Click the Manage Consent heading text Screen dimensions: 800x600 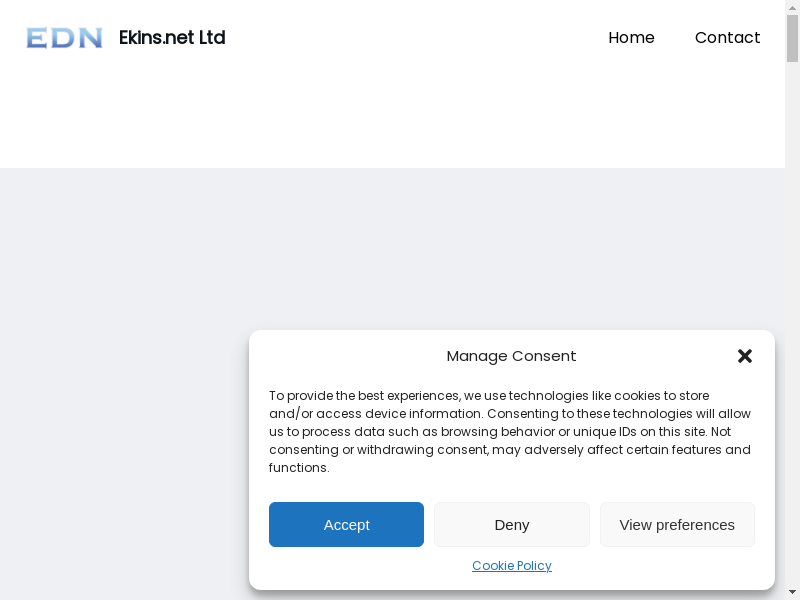(512, 356)
